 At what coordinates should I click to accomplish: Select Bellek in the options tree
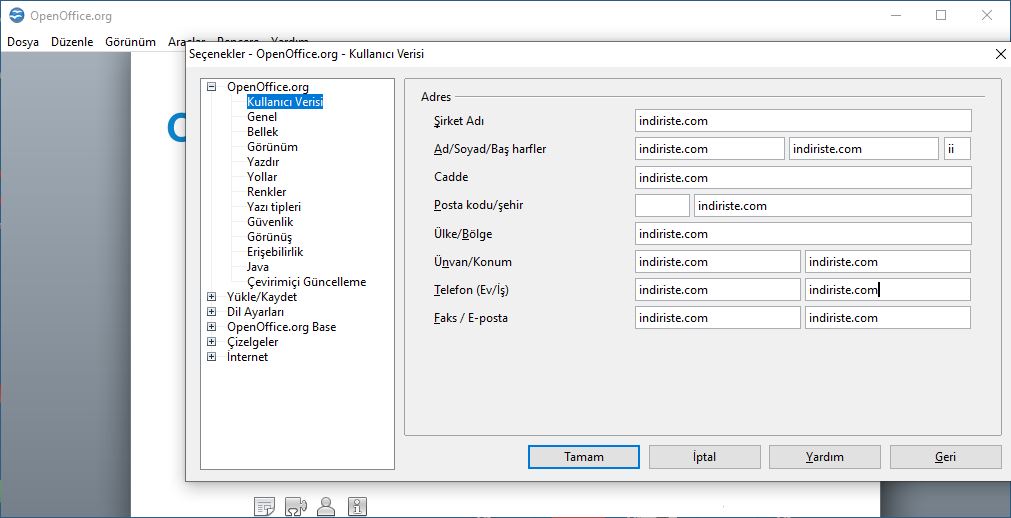[262, 132]
